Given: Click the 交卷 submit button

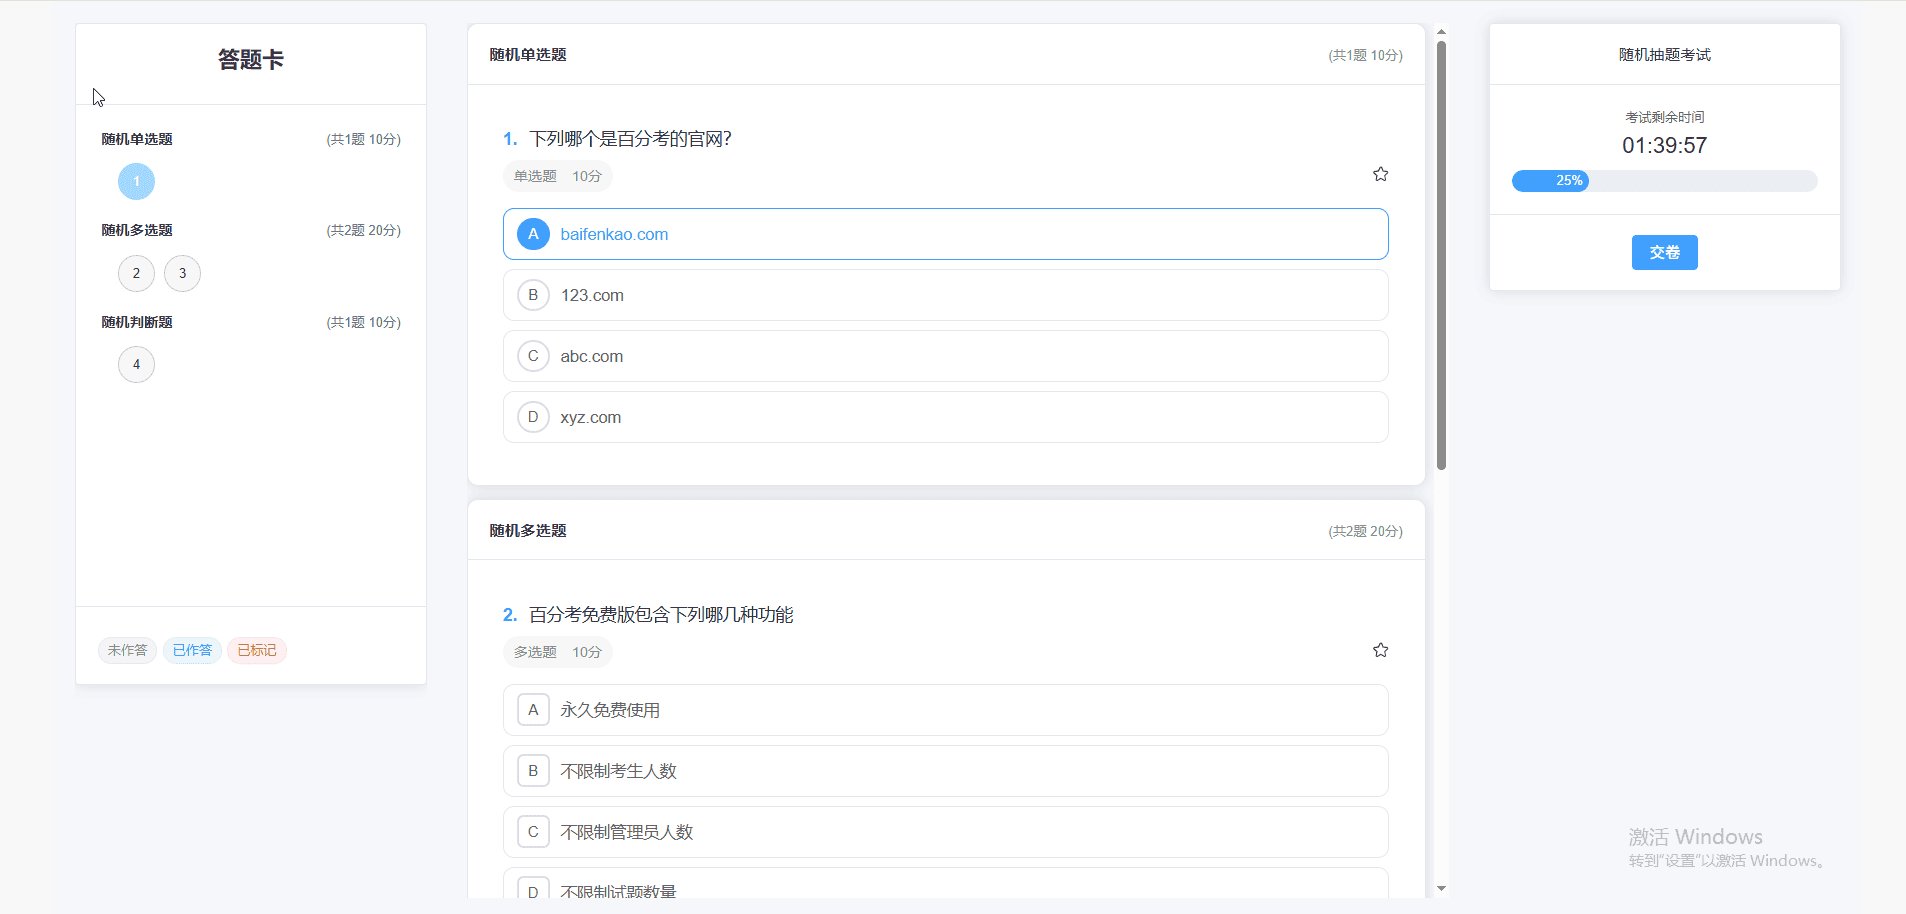Looking at the screenshot, I should click(1663, 252).
